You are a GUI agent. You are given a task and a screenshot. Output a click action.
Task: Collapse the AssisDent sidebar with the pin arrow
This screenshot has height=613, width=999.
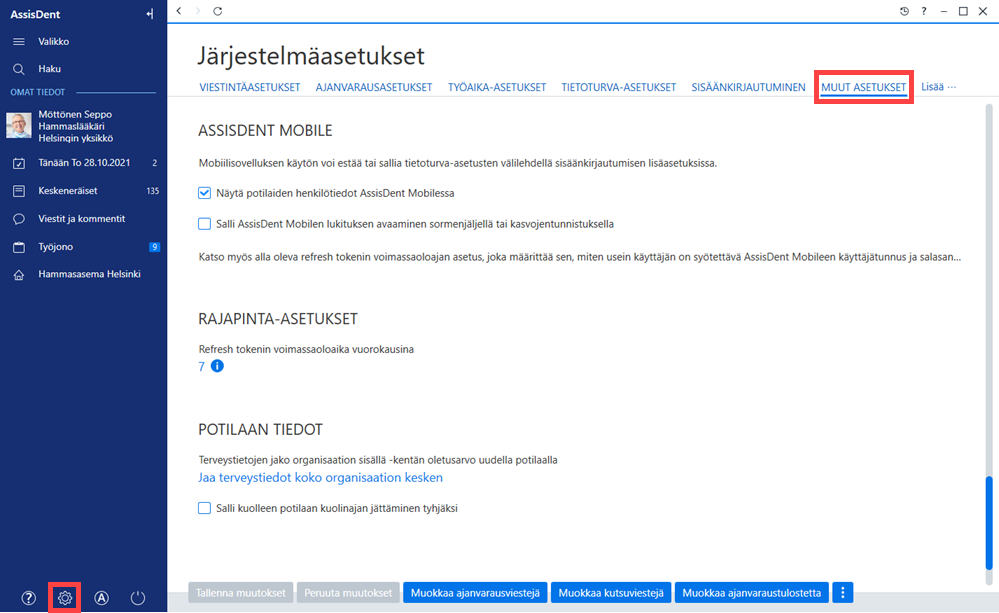[150, 13]
